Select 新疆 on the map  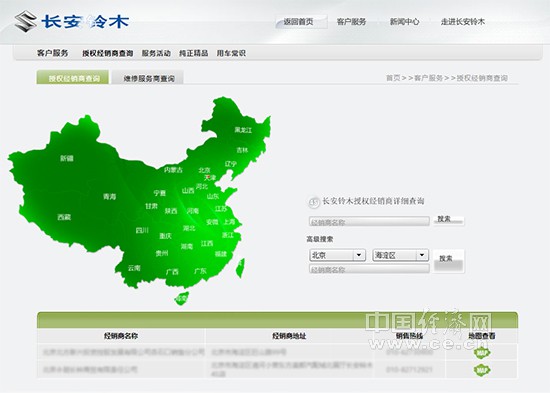click(67, 158)
